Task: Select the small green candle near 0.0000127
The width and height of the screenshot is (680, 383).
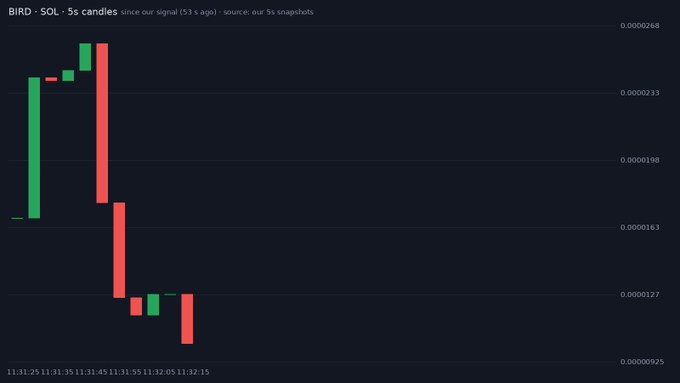Action: coord(153,304)
